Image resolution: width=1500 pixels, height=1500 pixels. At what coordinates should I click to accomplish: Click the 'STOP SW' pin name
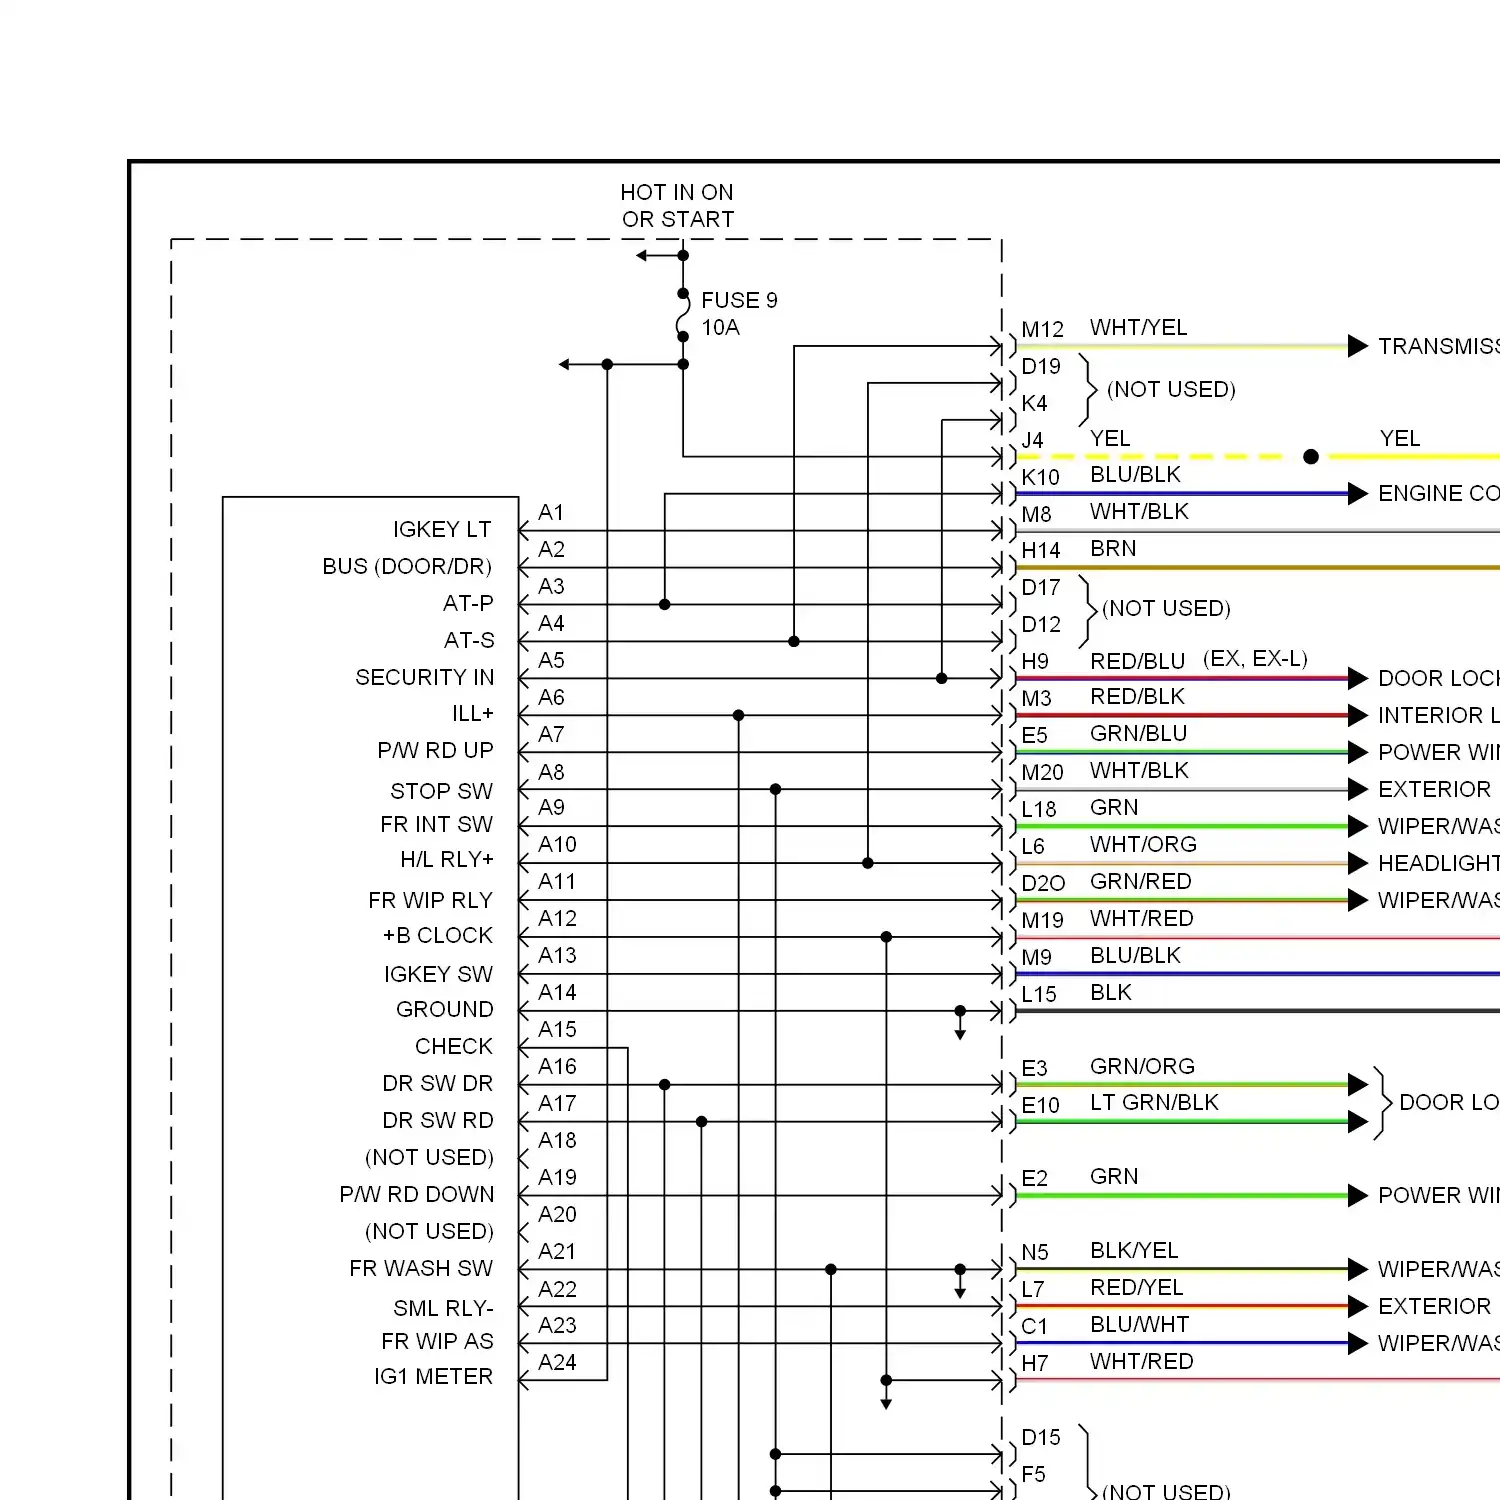coord(441,791)
